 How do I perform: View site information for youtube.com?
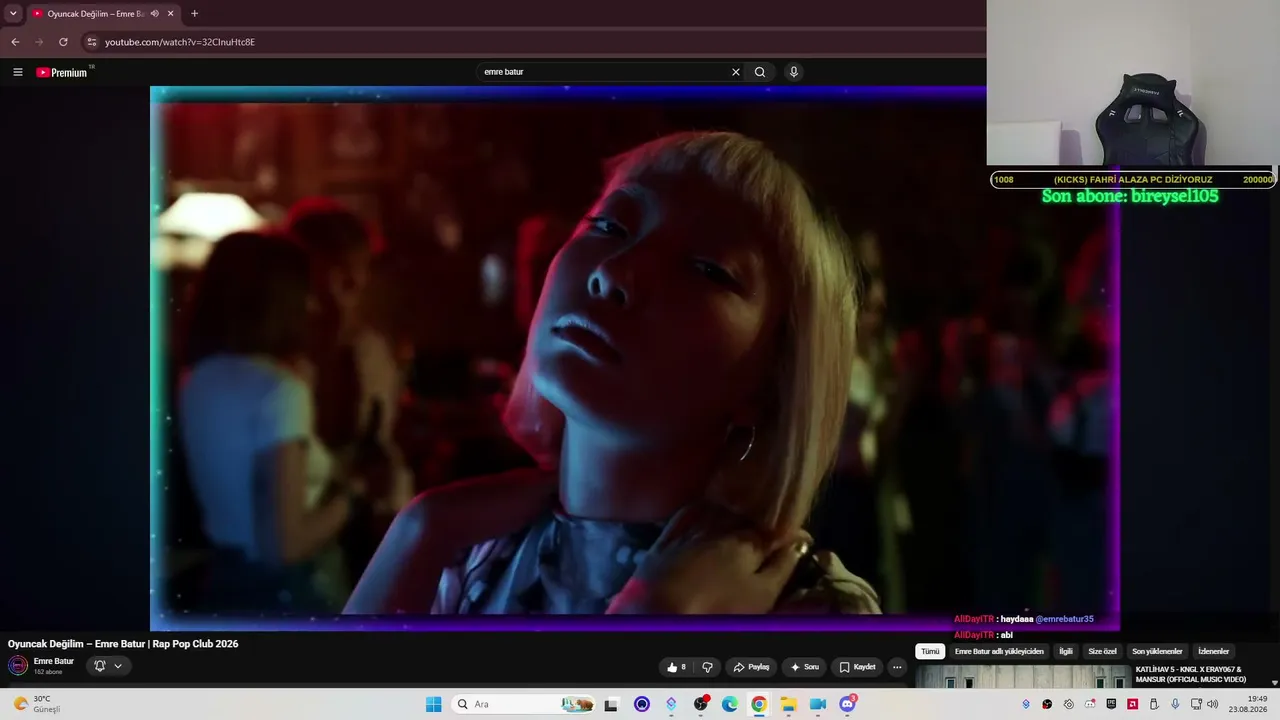pos(92,42)
